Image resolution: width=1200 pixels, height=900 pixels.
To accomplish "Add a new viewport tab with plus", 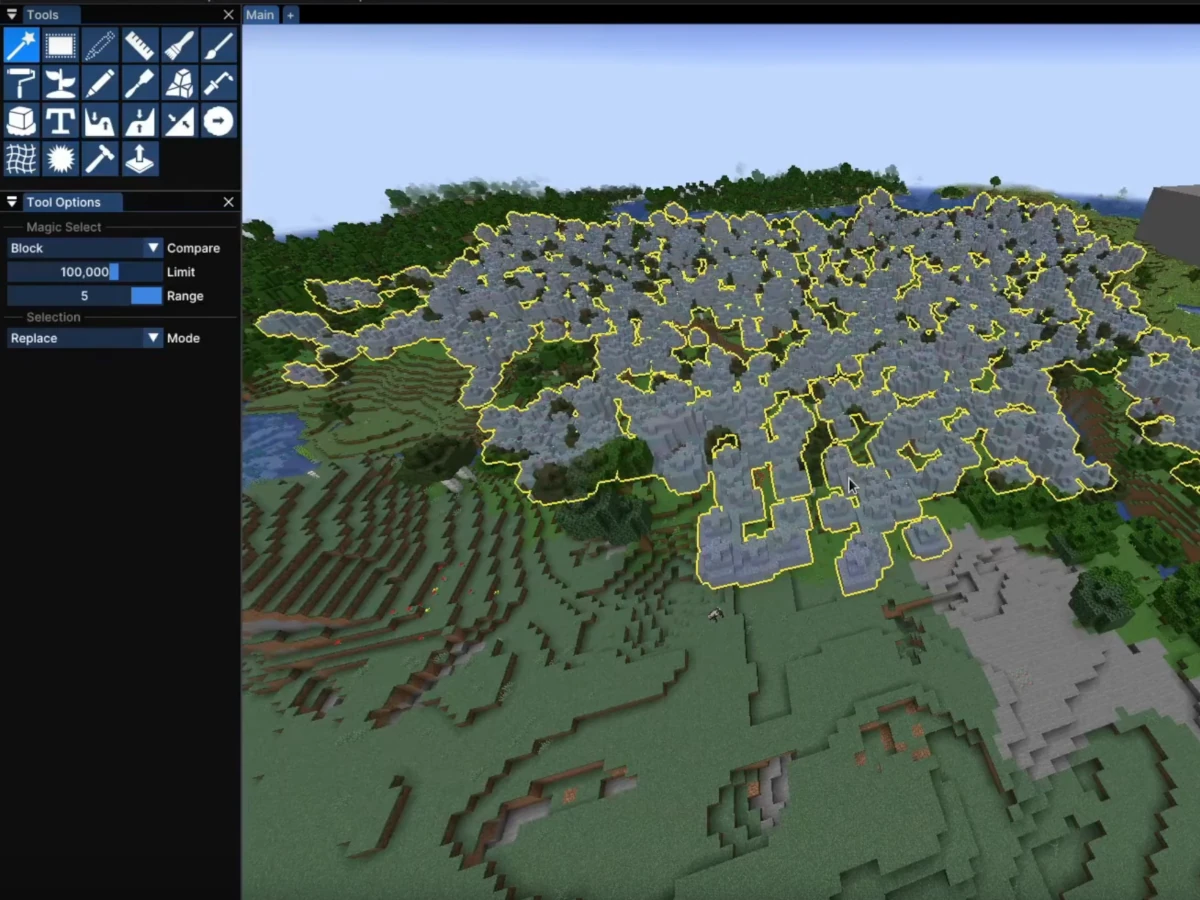I will pos(291,15).
